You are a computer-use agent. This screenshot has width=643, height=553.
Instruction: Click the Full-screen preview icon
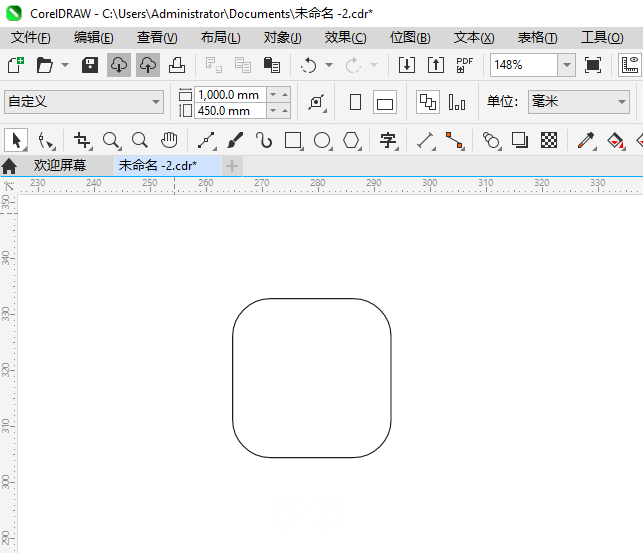coord(593,65)
